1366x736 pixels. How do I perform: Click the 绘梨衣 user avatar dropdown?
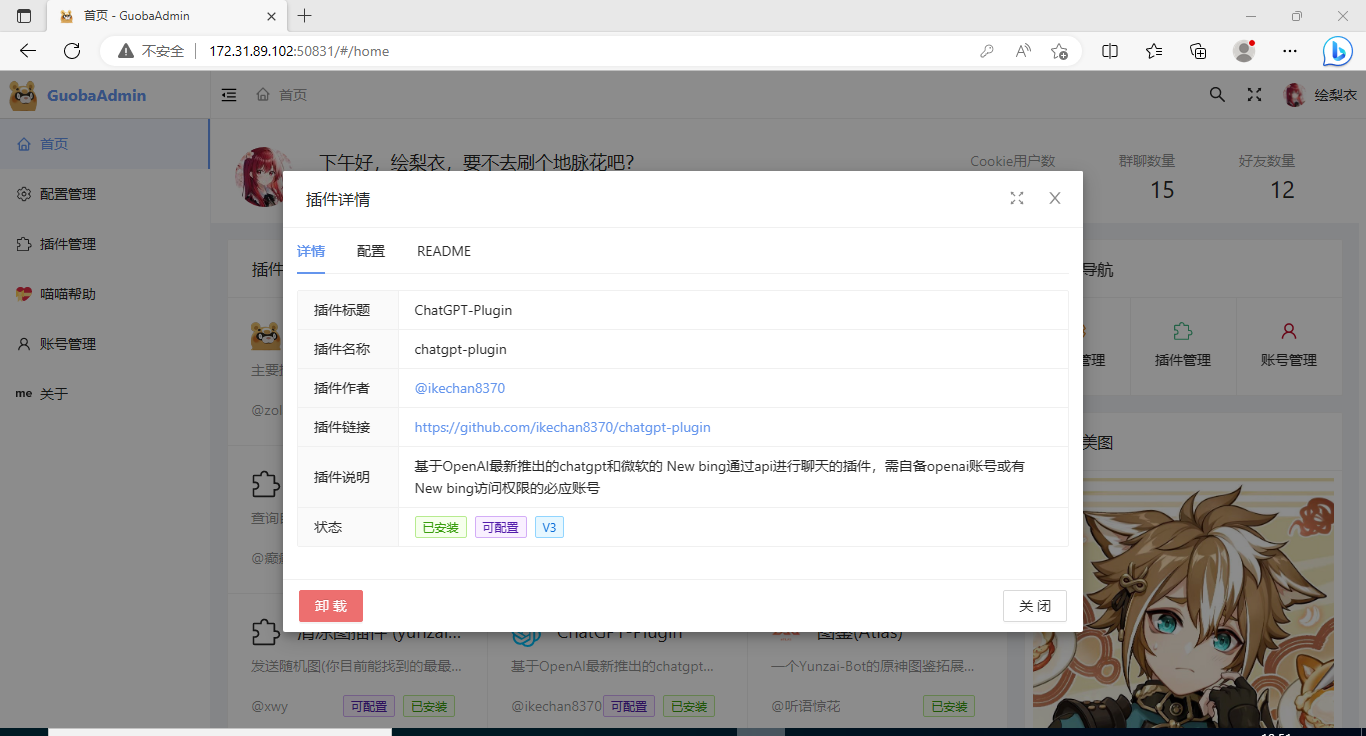point(1320,95)
